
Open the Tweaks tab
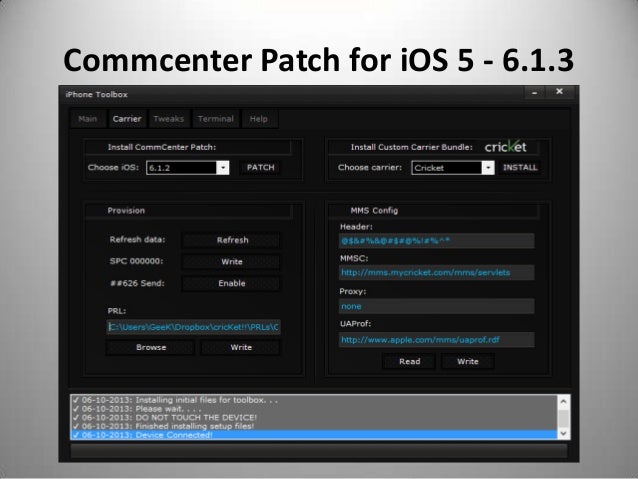(x=168, y=119)
